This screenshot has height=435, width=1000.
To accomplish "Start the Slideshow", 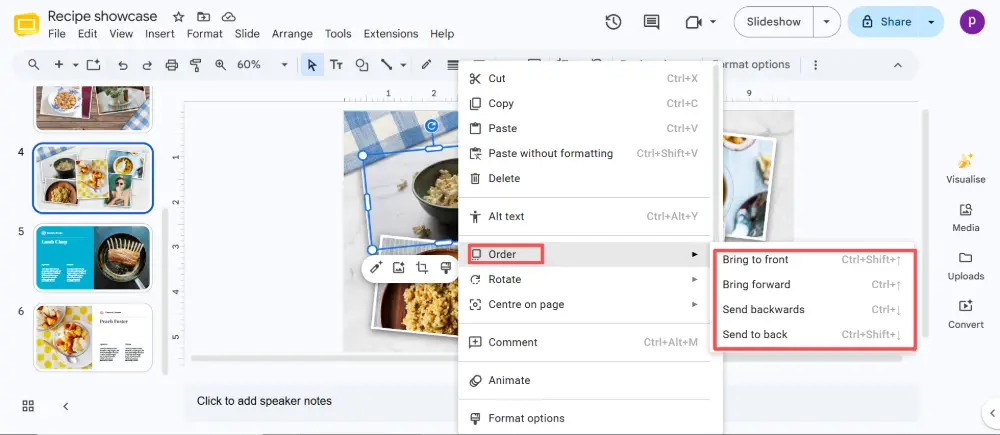I will 774,22.
